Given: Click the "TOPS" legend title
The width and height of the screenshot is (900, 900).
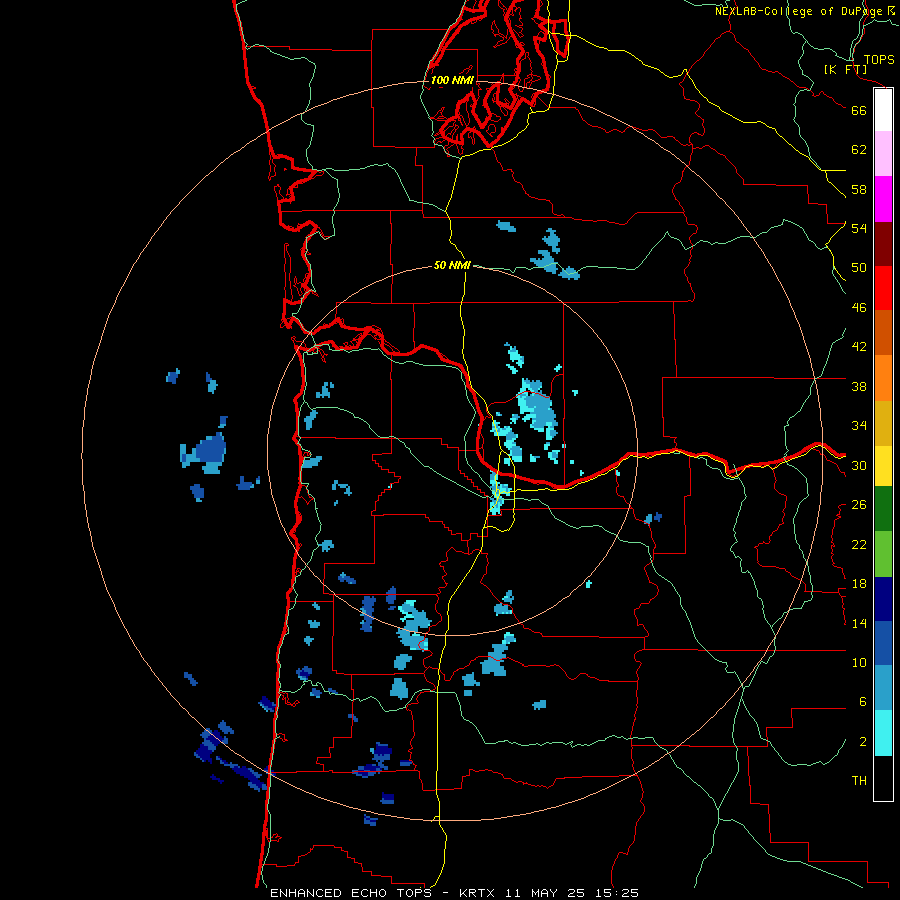Looking at the screenshot, I should (x=879, y=59).
